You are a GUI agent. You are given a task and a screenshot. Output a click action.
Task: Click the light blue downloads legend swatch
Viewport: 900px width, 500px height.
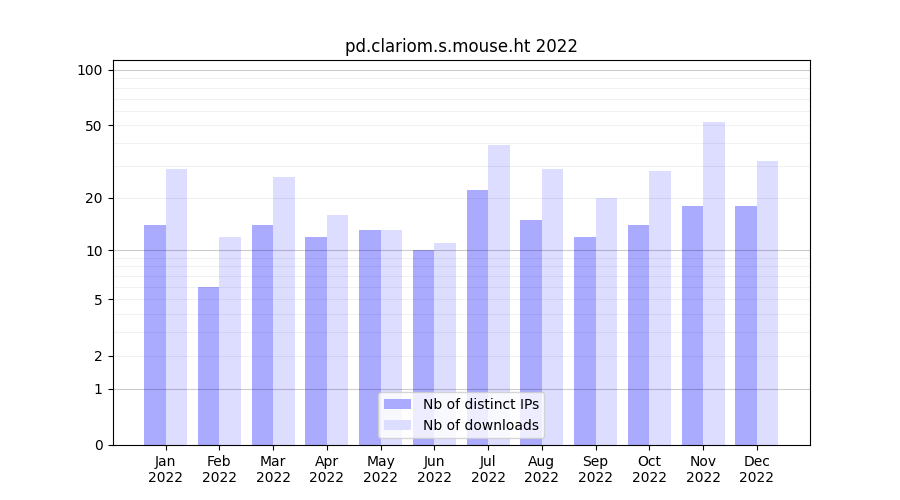397,425
